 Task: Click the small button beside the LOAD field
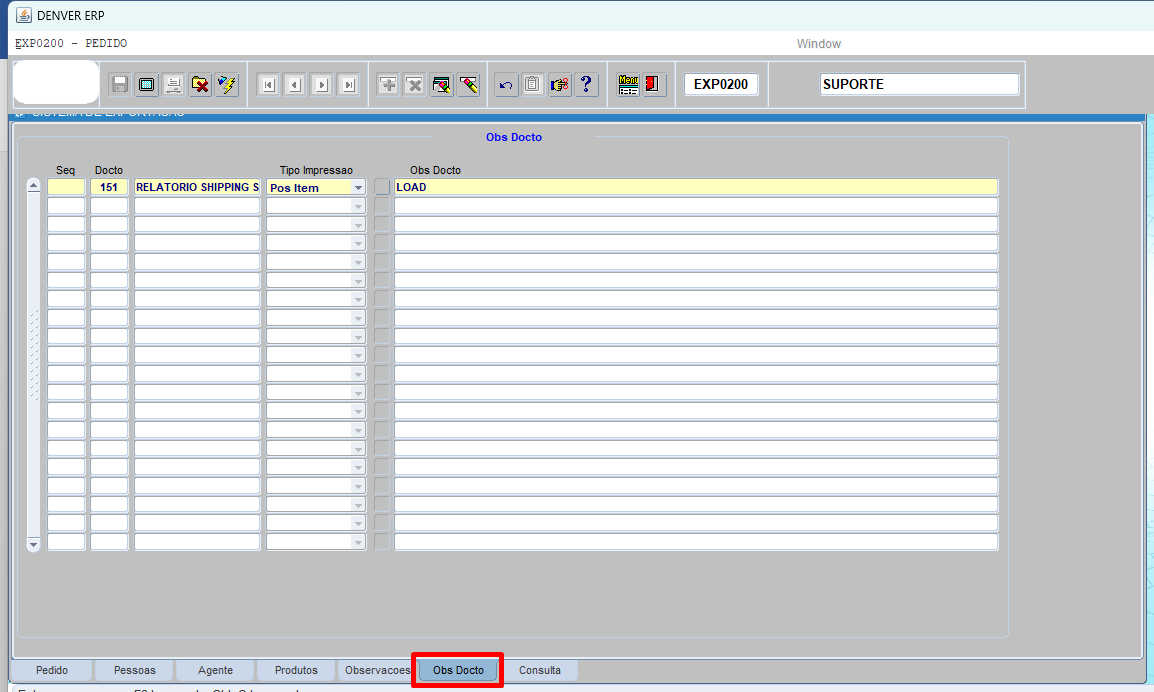click(x=382, y=187)
